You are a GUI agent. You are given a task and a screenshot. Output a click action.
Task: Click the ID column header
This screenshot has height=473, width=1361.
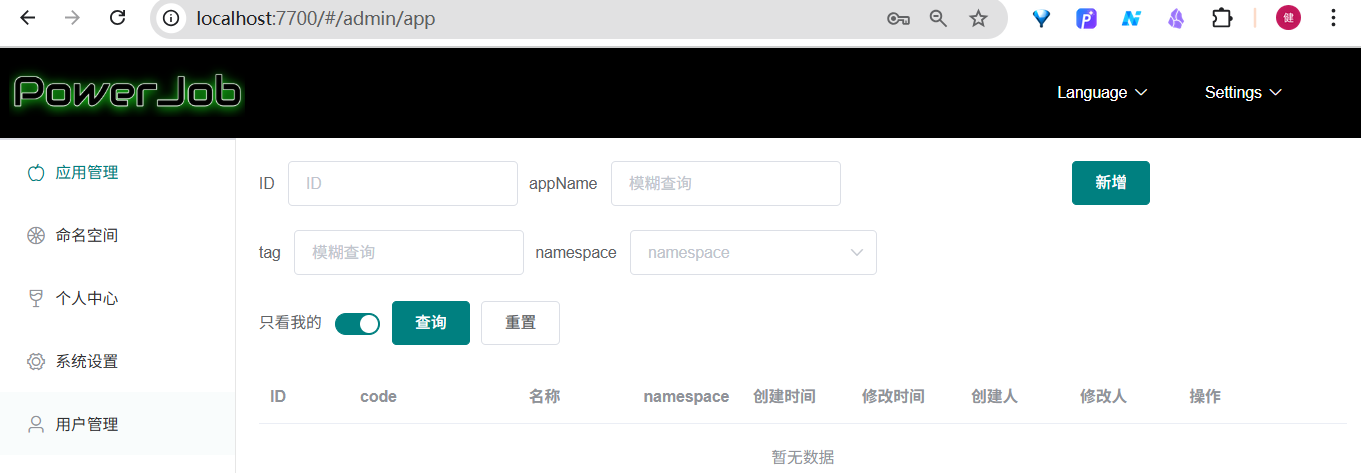278,396
